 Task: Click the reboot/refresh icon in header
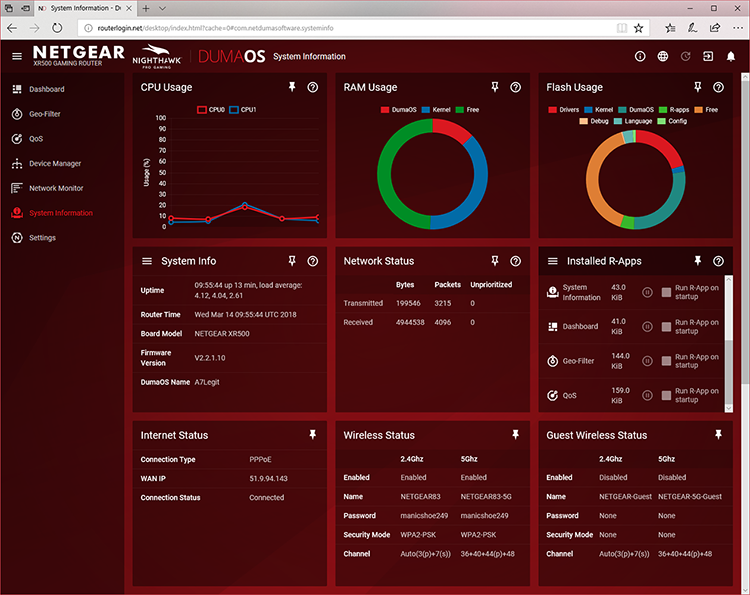point(685,56)
